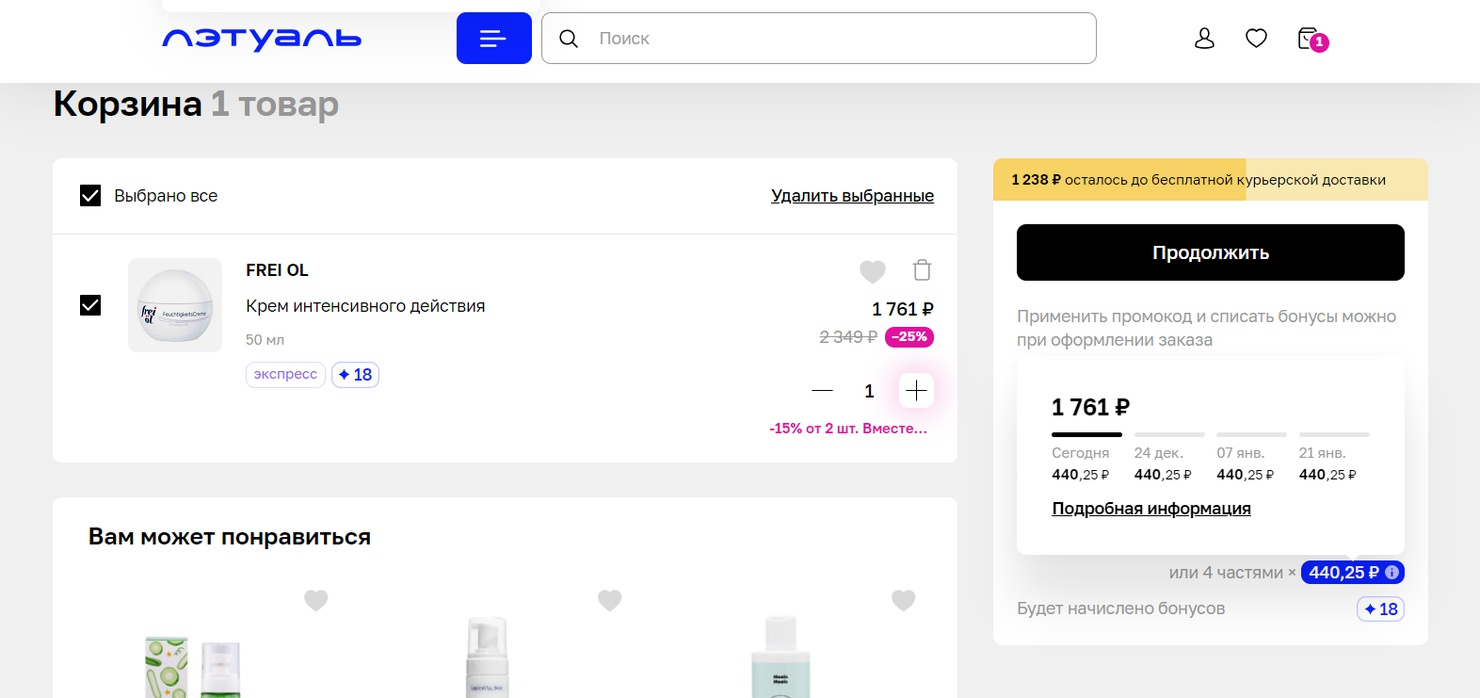Image resolution: width=1480 pixels, height=698 pixels.
Task: Select the 24 дек. payment segment
Action: [x=1168, y=455]
